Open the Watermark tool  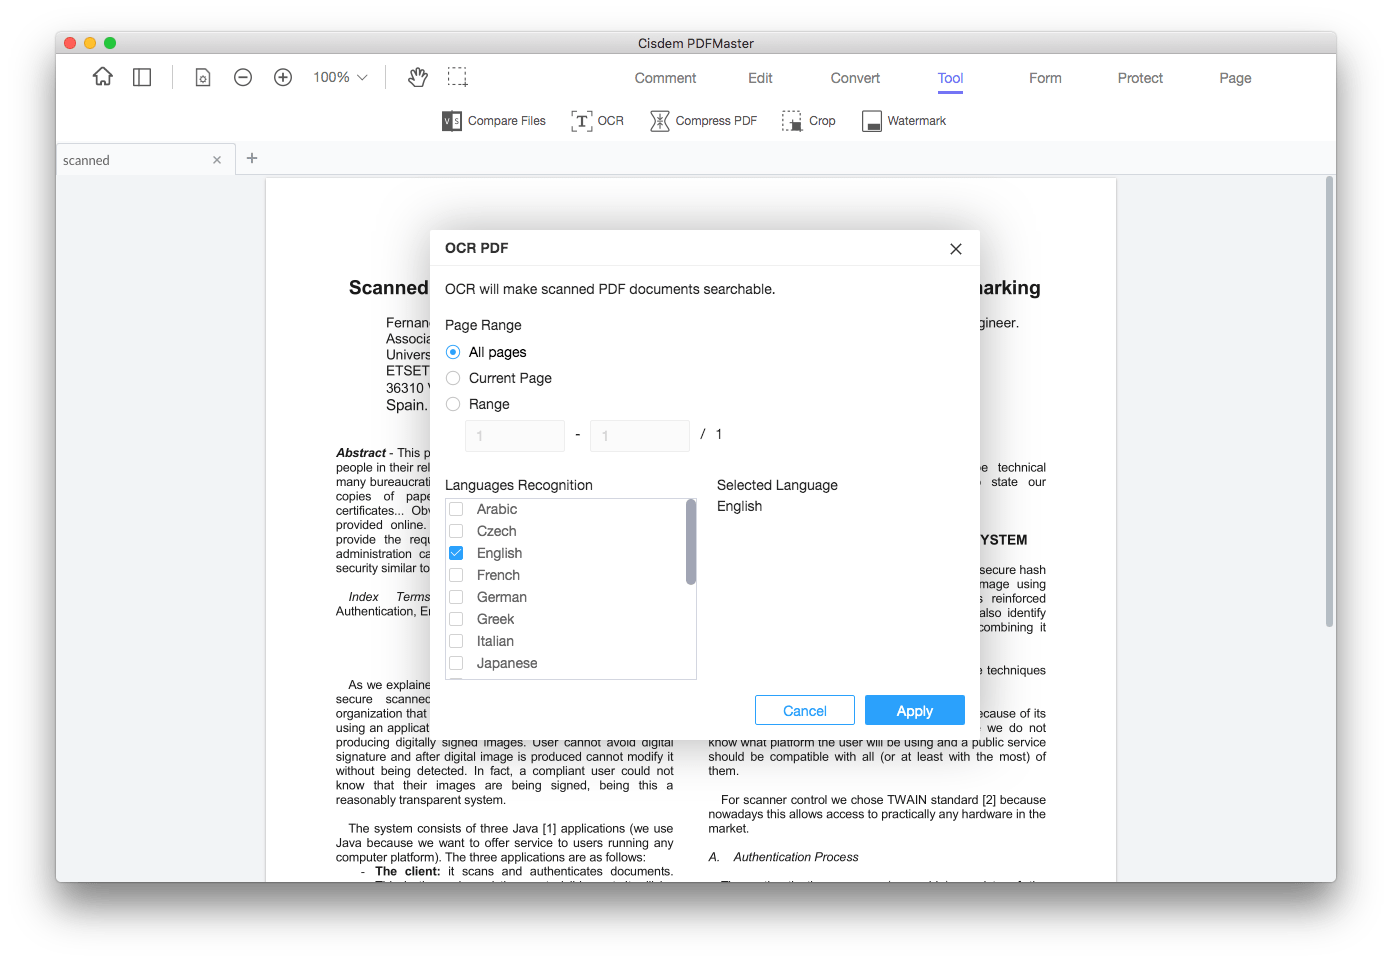[x=904, y=121]
